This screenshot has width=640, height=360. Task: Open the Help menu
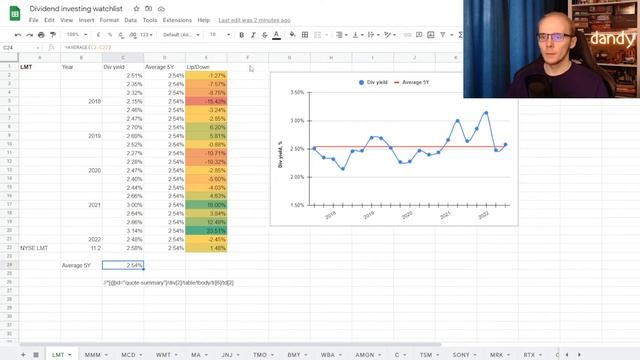point(203,20)
